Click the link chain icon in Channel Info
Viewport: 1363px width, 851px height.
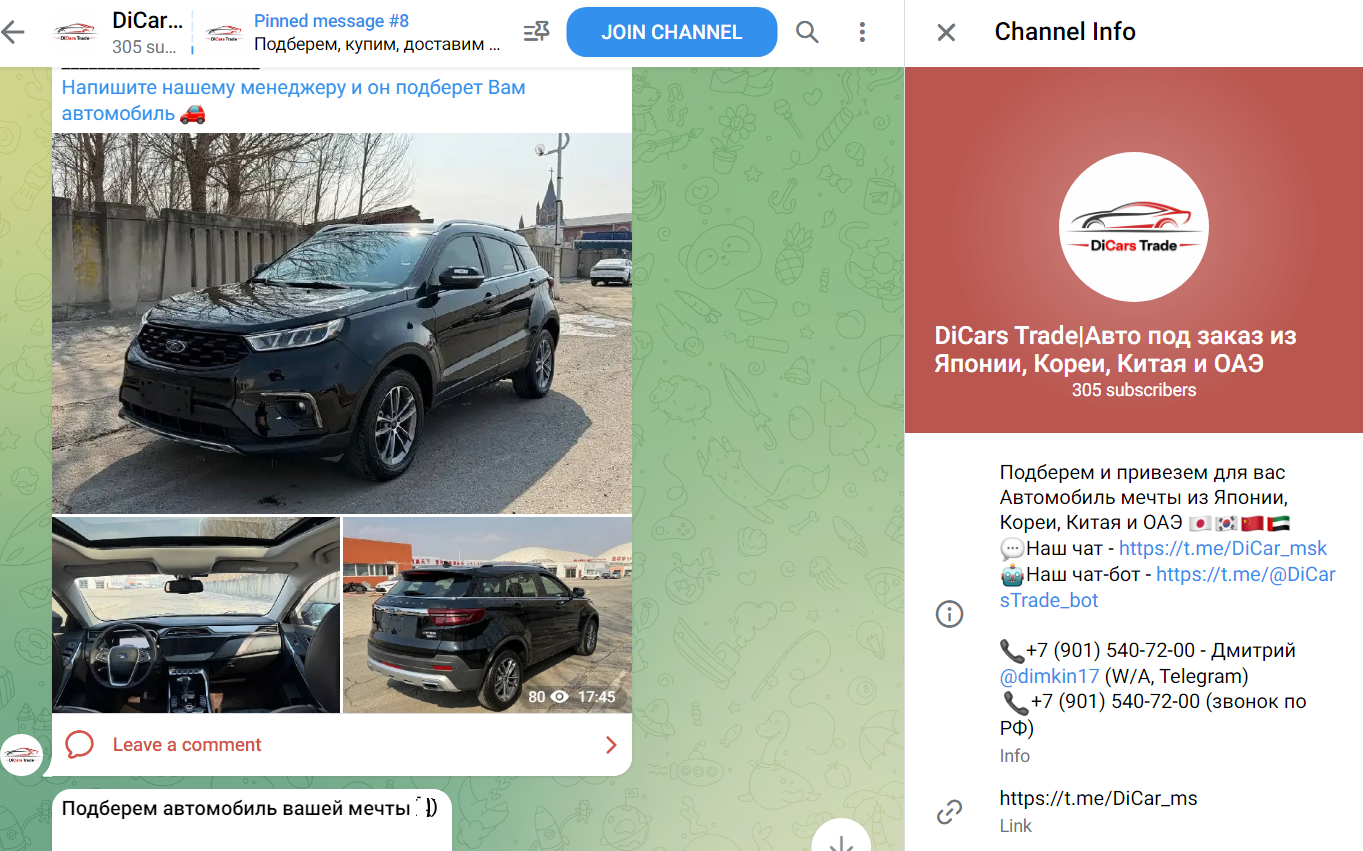(x=949, y=813)
